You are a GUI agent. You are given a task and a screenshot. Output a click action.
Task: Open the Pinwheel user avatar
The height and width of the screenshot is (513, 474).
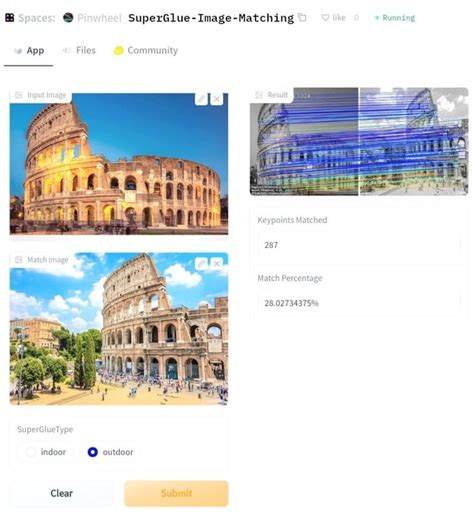(68, 18)
